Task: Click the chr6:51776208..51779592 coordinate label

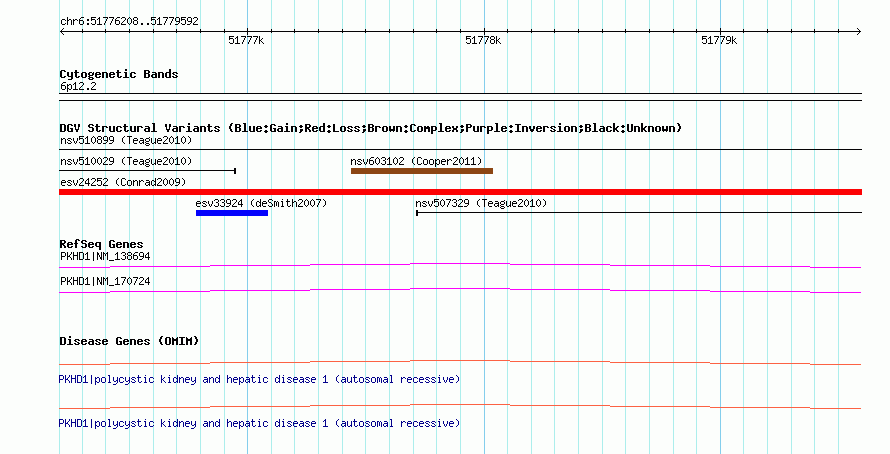Action: pos(129,22)
